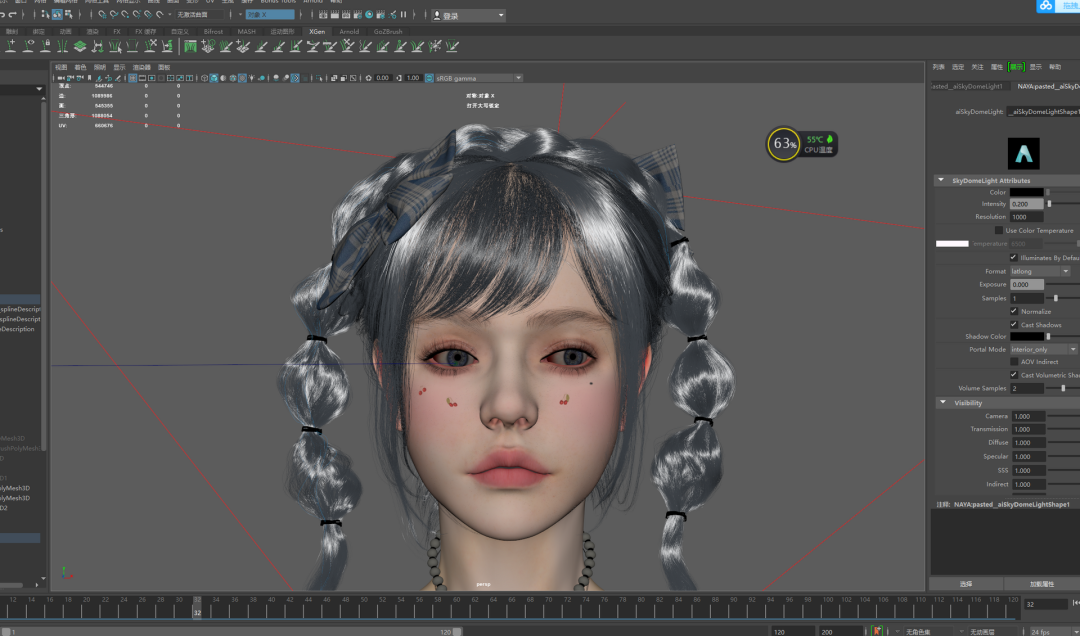Open the viewport Renderer menu
This screenshot has height=636, width=1080.
(141, 67)
